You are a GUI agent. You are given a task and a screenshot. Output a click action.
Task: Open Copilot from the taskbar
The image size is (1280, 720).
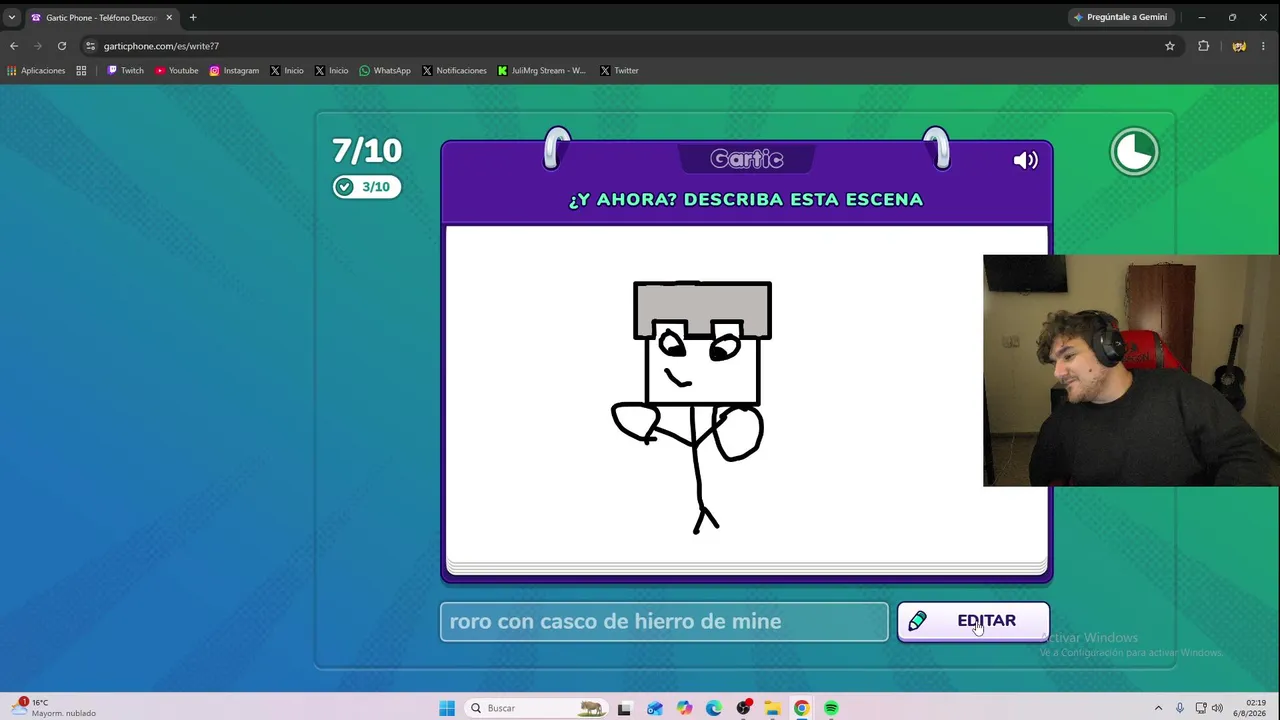pos(684,708)
